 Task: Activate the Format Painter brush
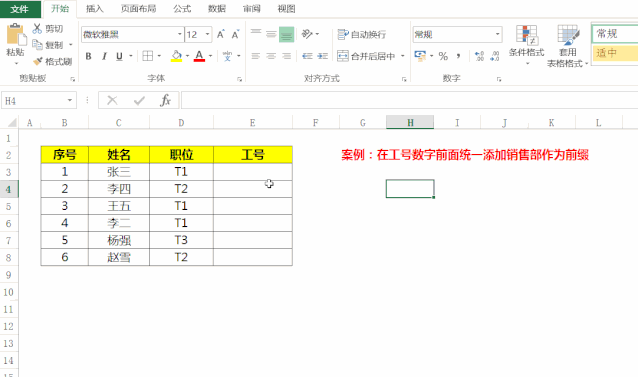(52, 61)
